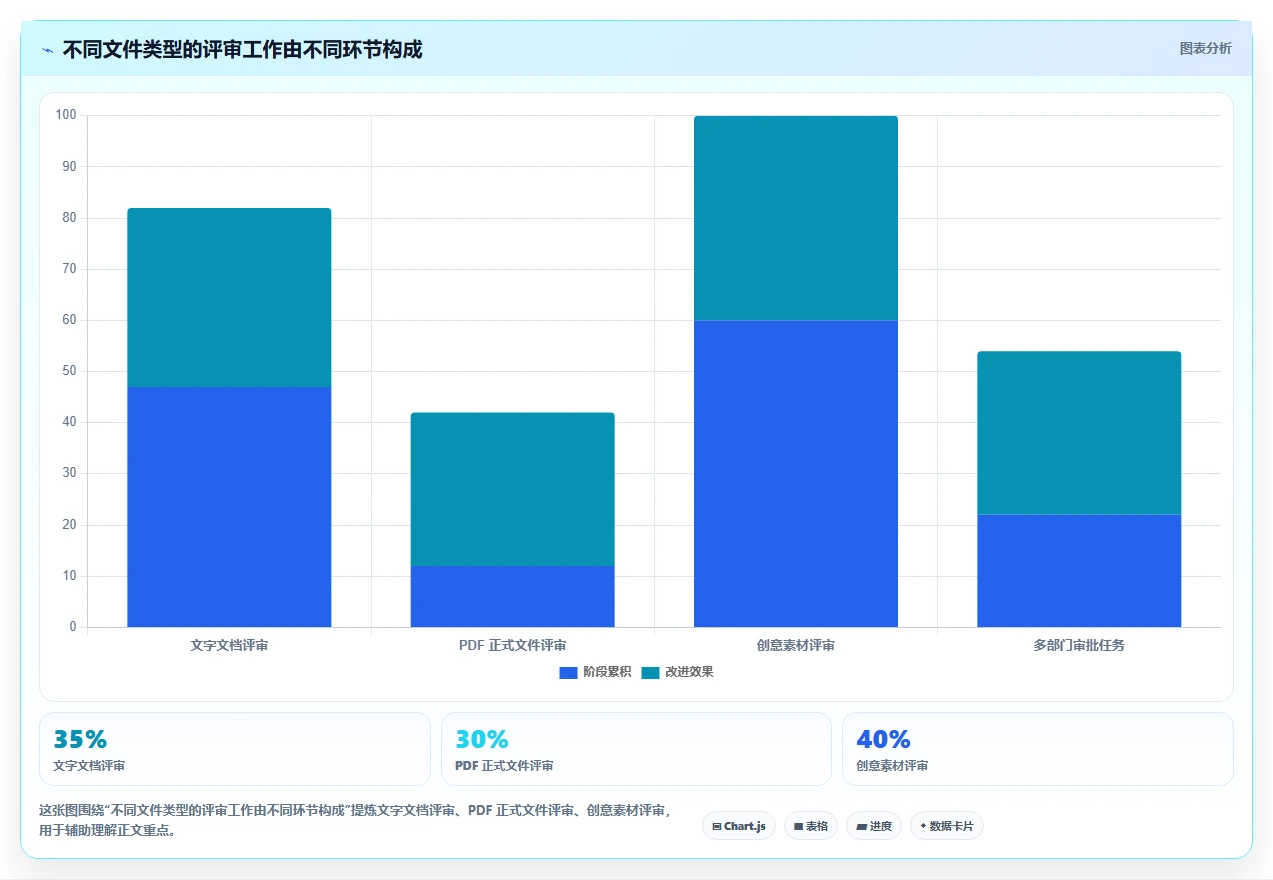Click the teal 改进效果 legend color box
This screenshot has height=880, width=1273.
pos(650,672)
